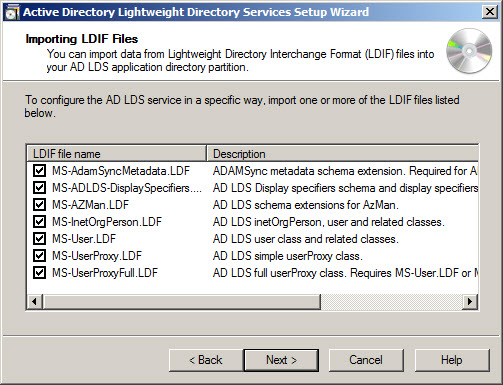Image resolution: width=503 pixels, height=385 pixels.
Task: Click the LDIF file name column header
Action: point(117,154)
